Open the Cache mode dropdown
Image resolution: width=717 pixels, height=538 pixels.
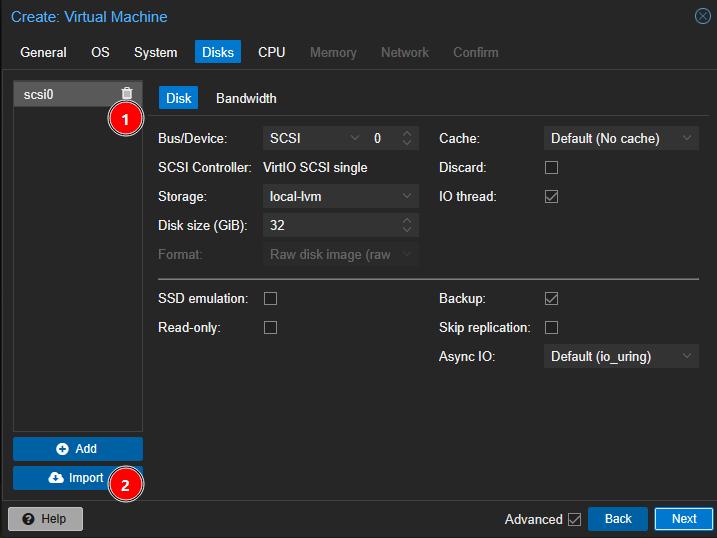pyautogui.click(x=620, y=138)
